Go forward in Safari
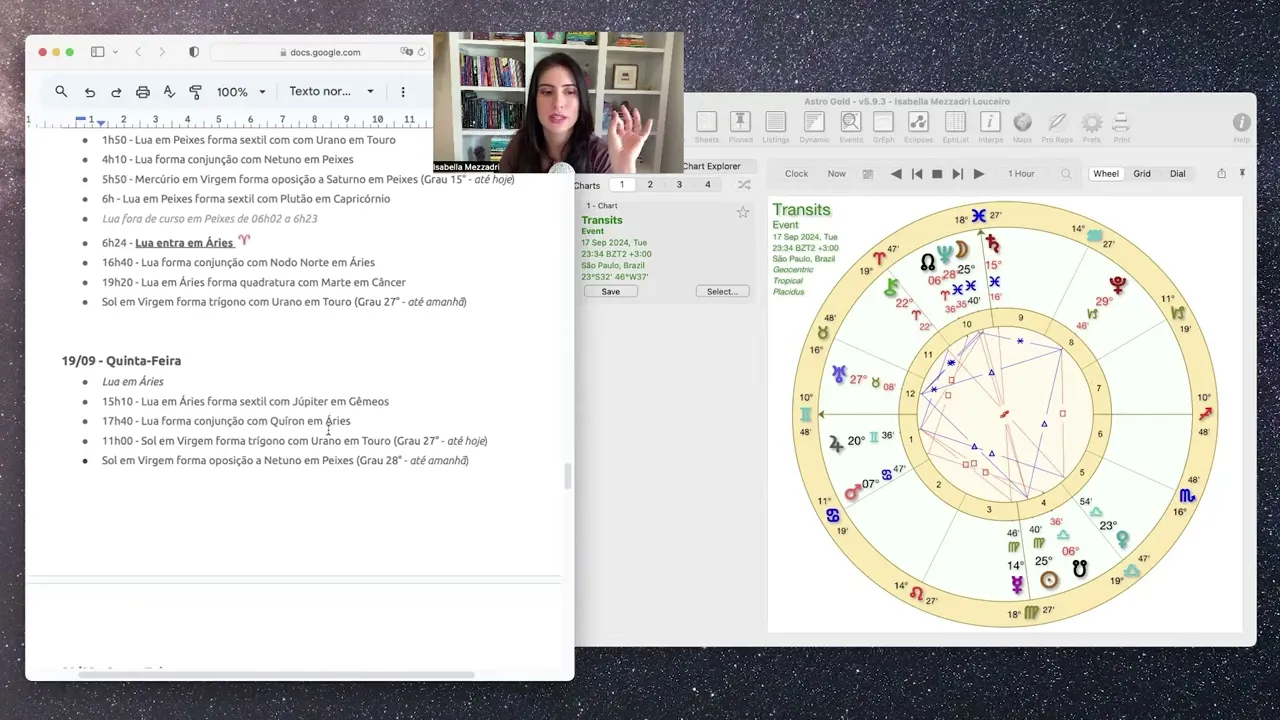The width and height of the screenshot is (1280, 720). (162, 52)
